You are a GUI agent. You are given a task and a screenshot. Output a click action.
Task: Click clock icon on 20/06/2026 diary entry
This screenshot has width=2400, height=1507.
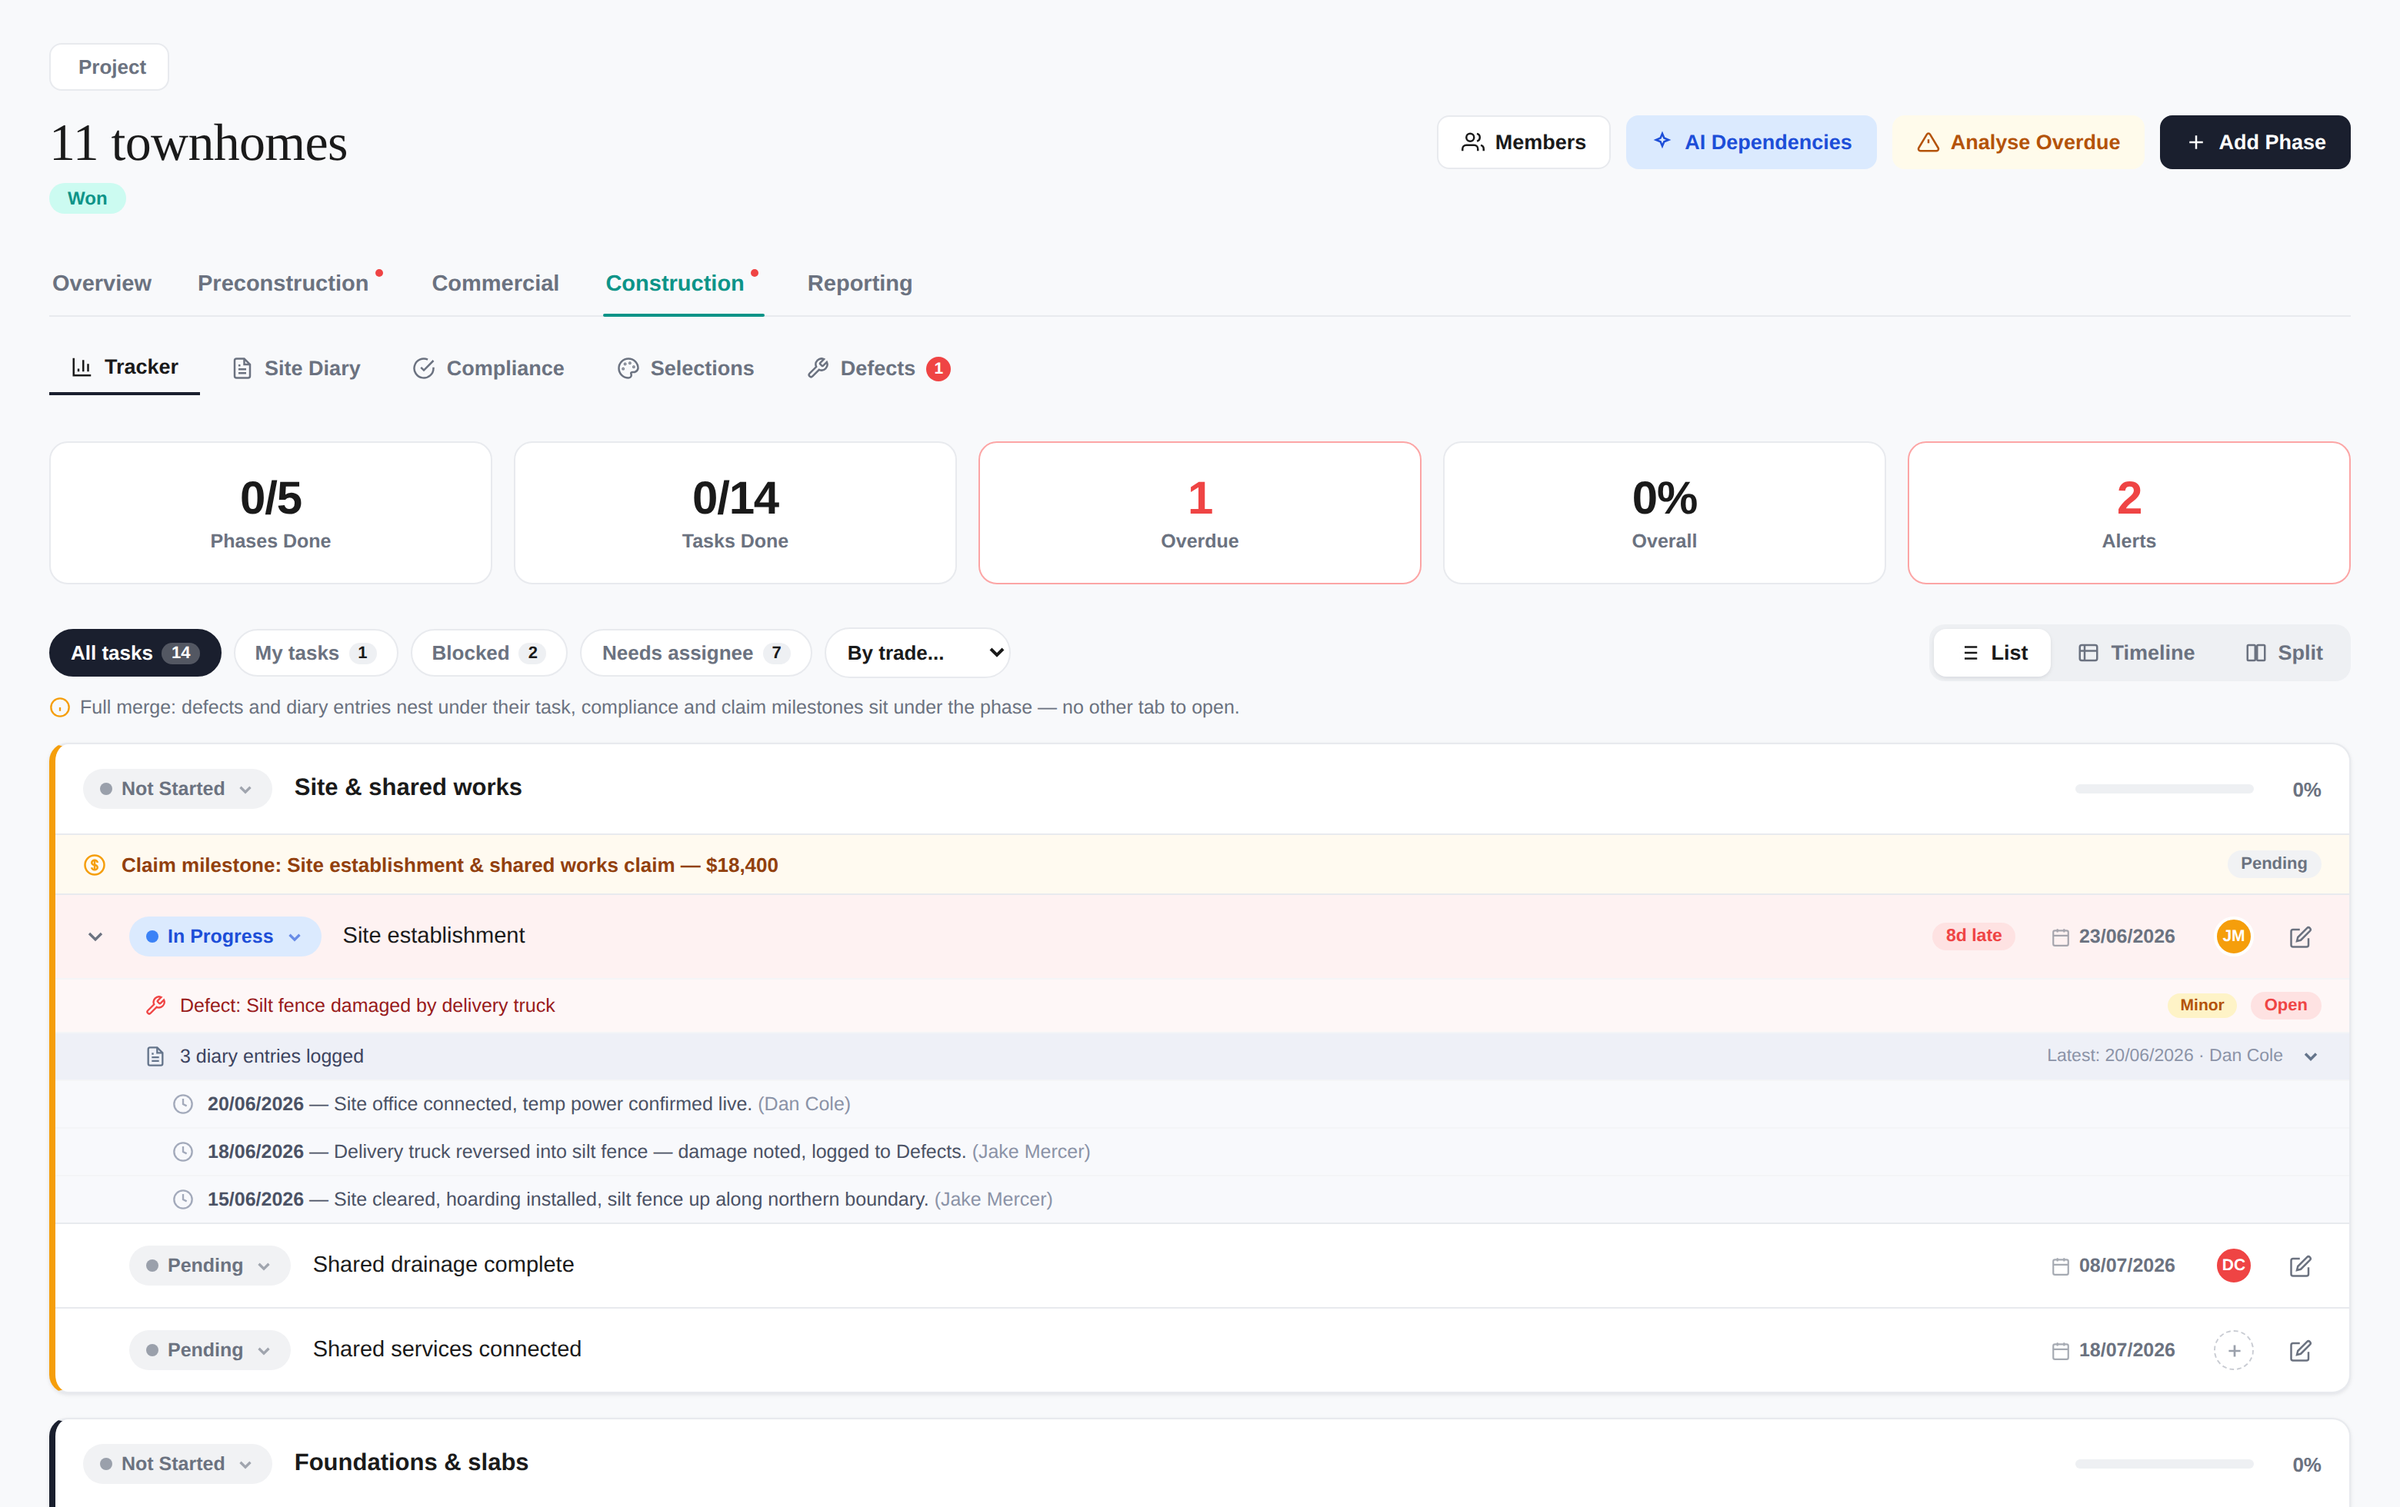coord(183,1104)
